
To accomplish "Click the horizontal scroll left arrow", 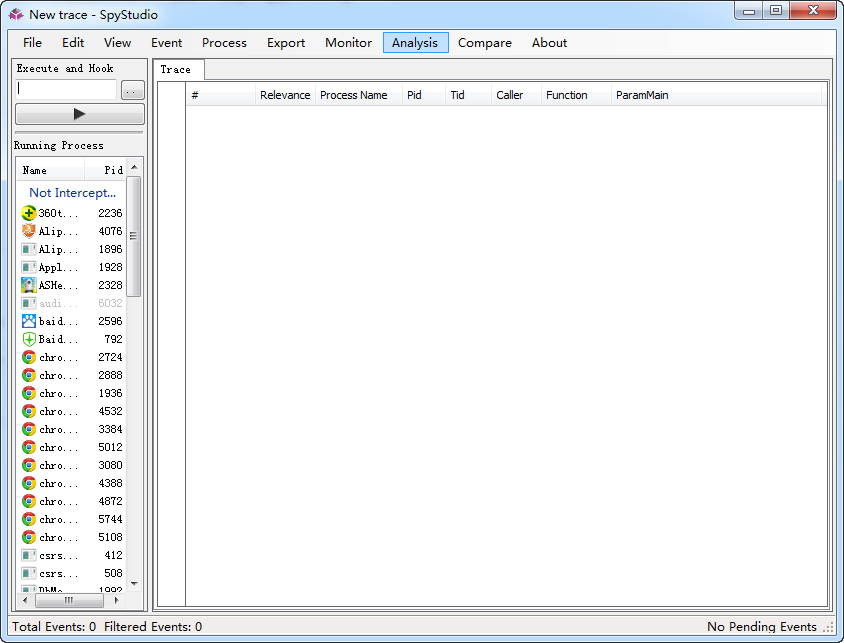I will [25, 600].
